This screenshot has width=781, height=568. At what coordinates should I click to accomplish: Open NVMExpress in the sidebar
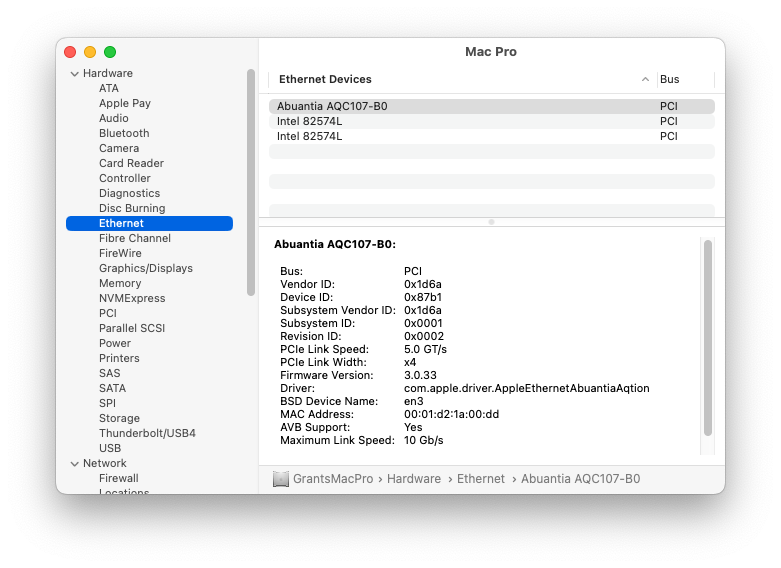point(132,298)
